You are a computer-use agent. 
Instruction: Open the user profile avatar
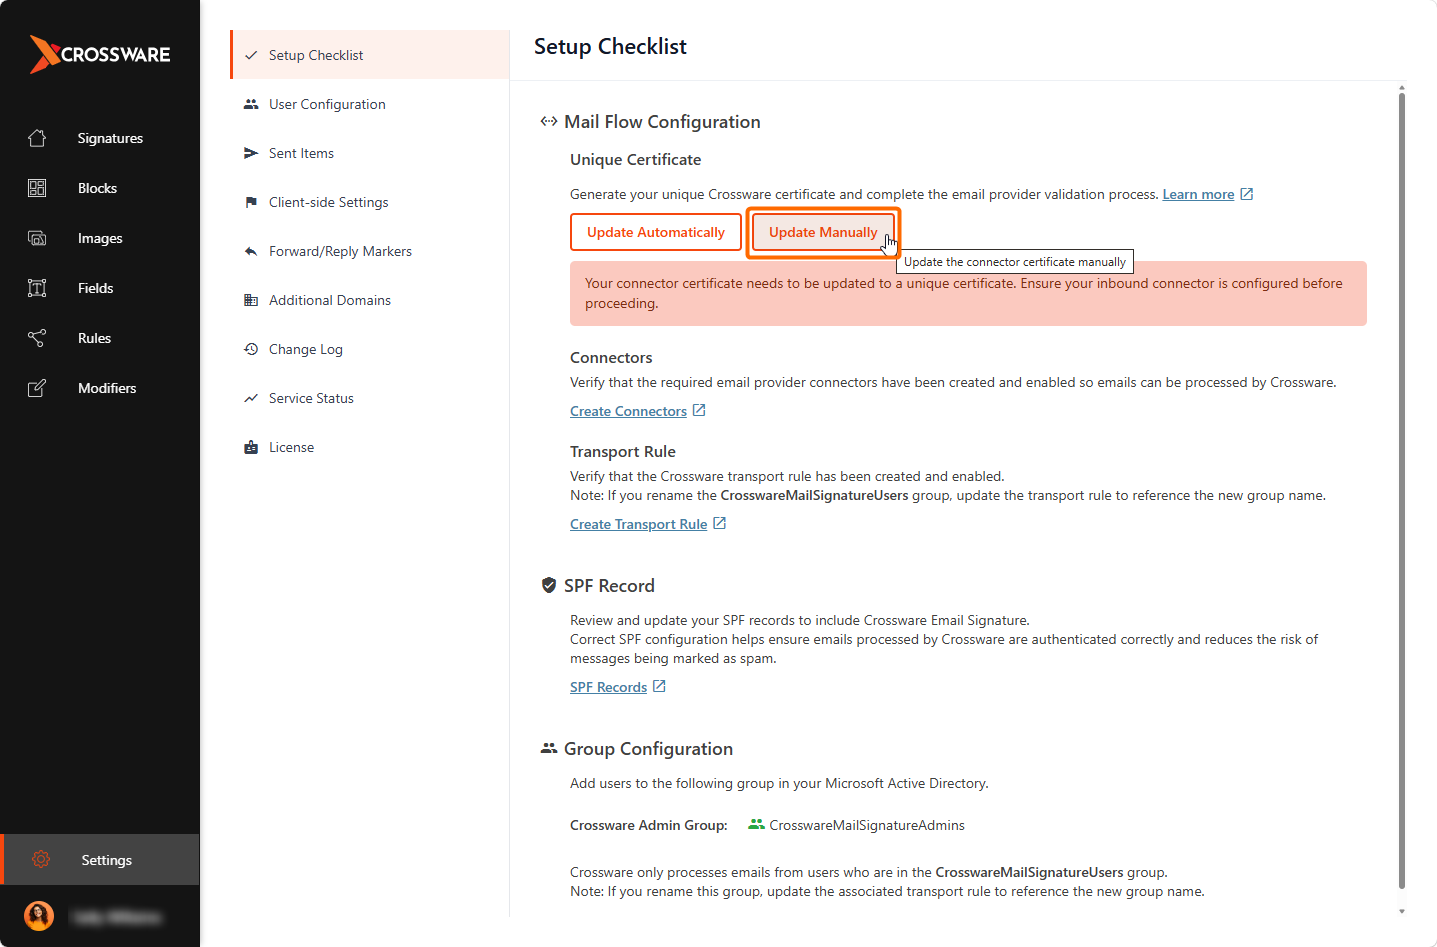tap(39, 916)
